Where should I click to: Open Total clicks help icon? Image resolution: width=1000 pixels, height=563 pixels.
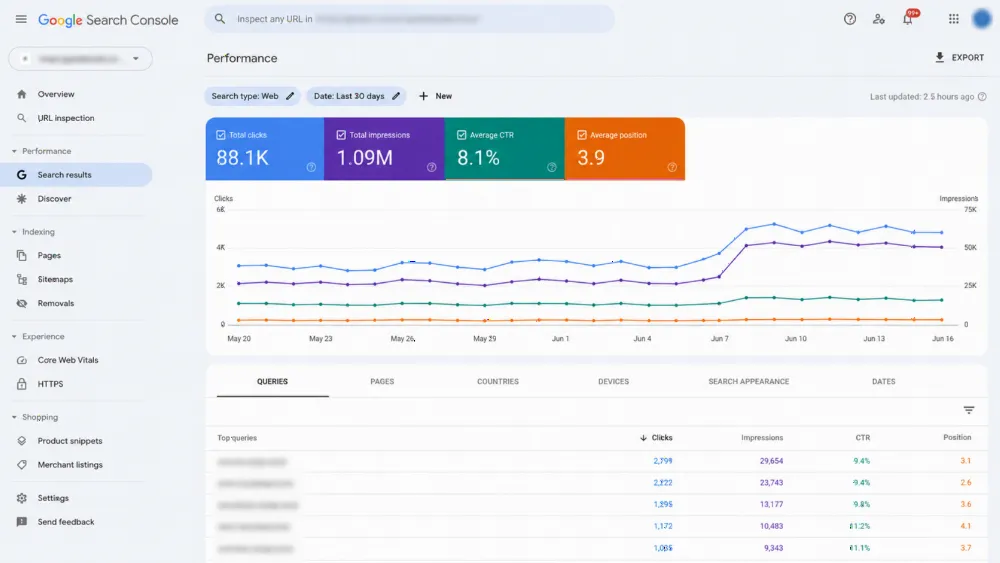tap(311, 167)
